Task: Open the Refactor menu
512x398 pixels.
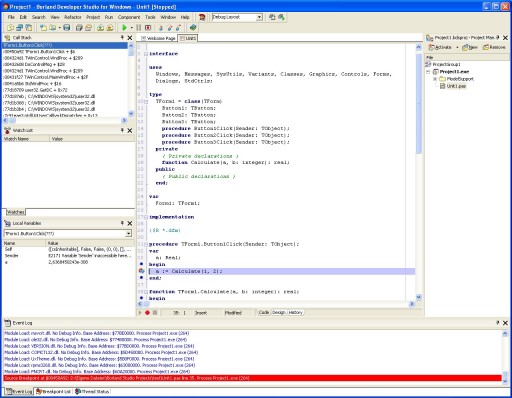Action: click(73, 17)
